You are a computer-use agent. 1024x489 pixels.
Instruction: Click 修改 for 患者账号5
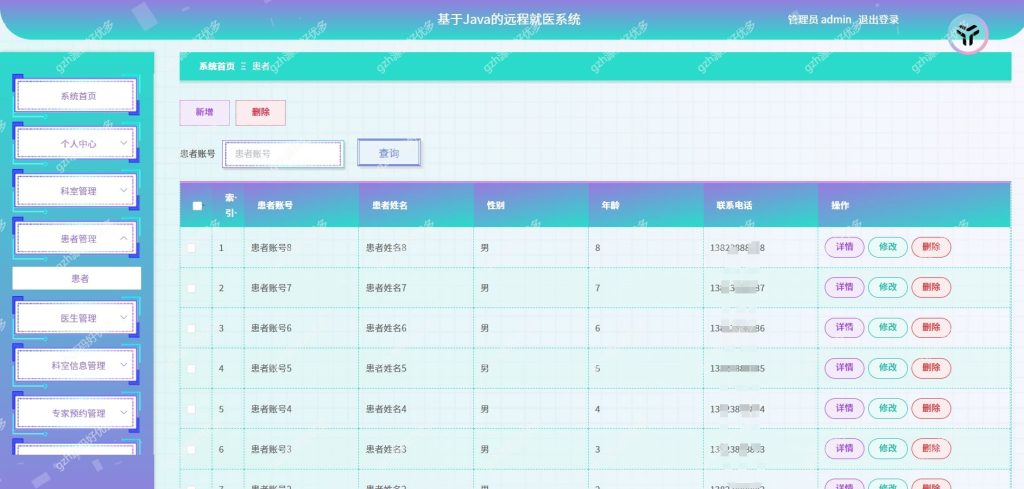click(888, 368)
